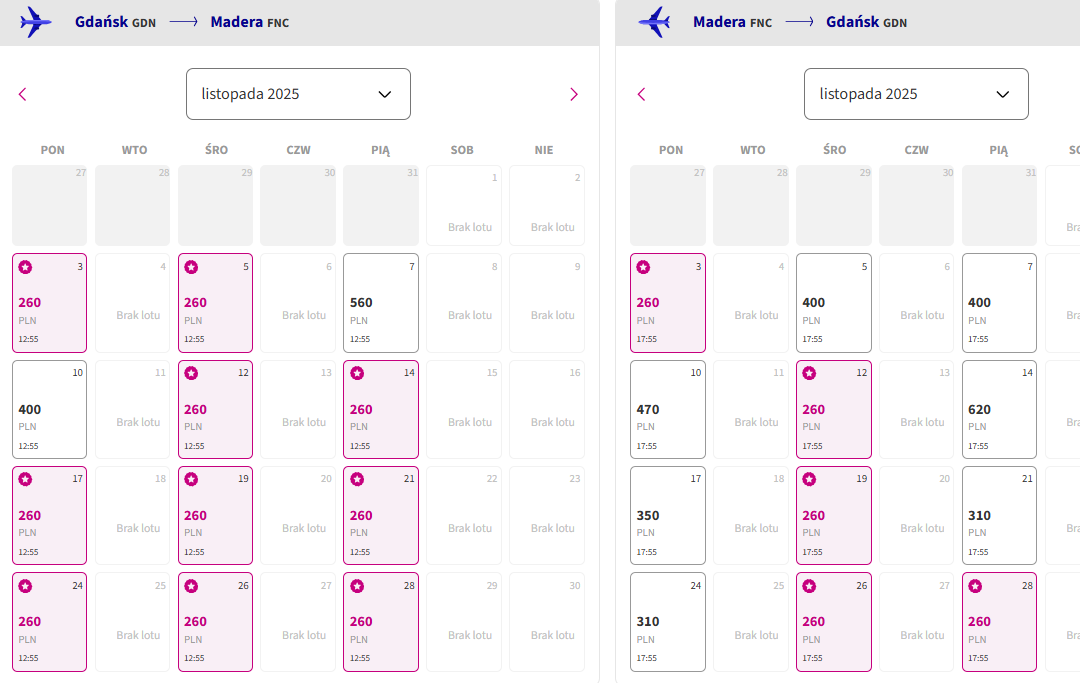Viewport: 1080px width, 683px height.
Task: Select return November 26 for 260 PLN
Action: (x=833, y=622)
